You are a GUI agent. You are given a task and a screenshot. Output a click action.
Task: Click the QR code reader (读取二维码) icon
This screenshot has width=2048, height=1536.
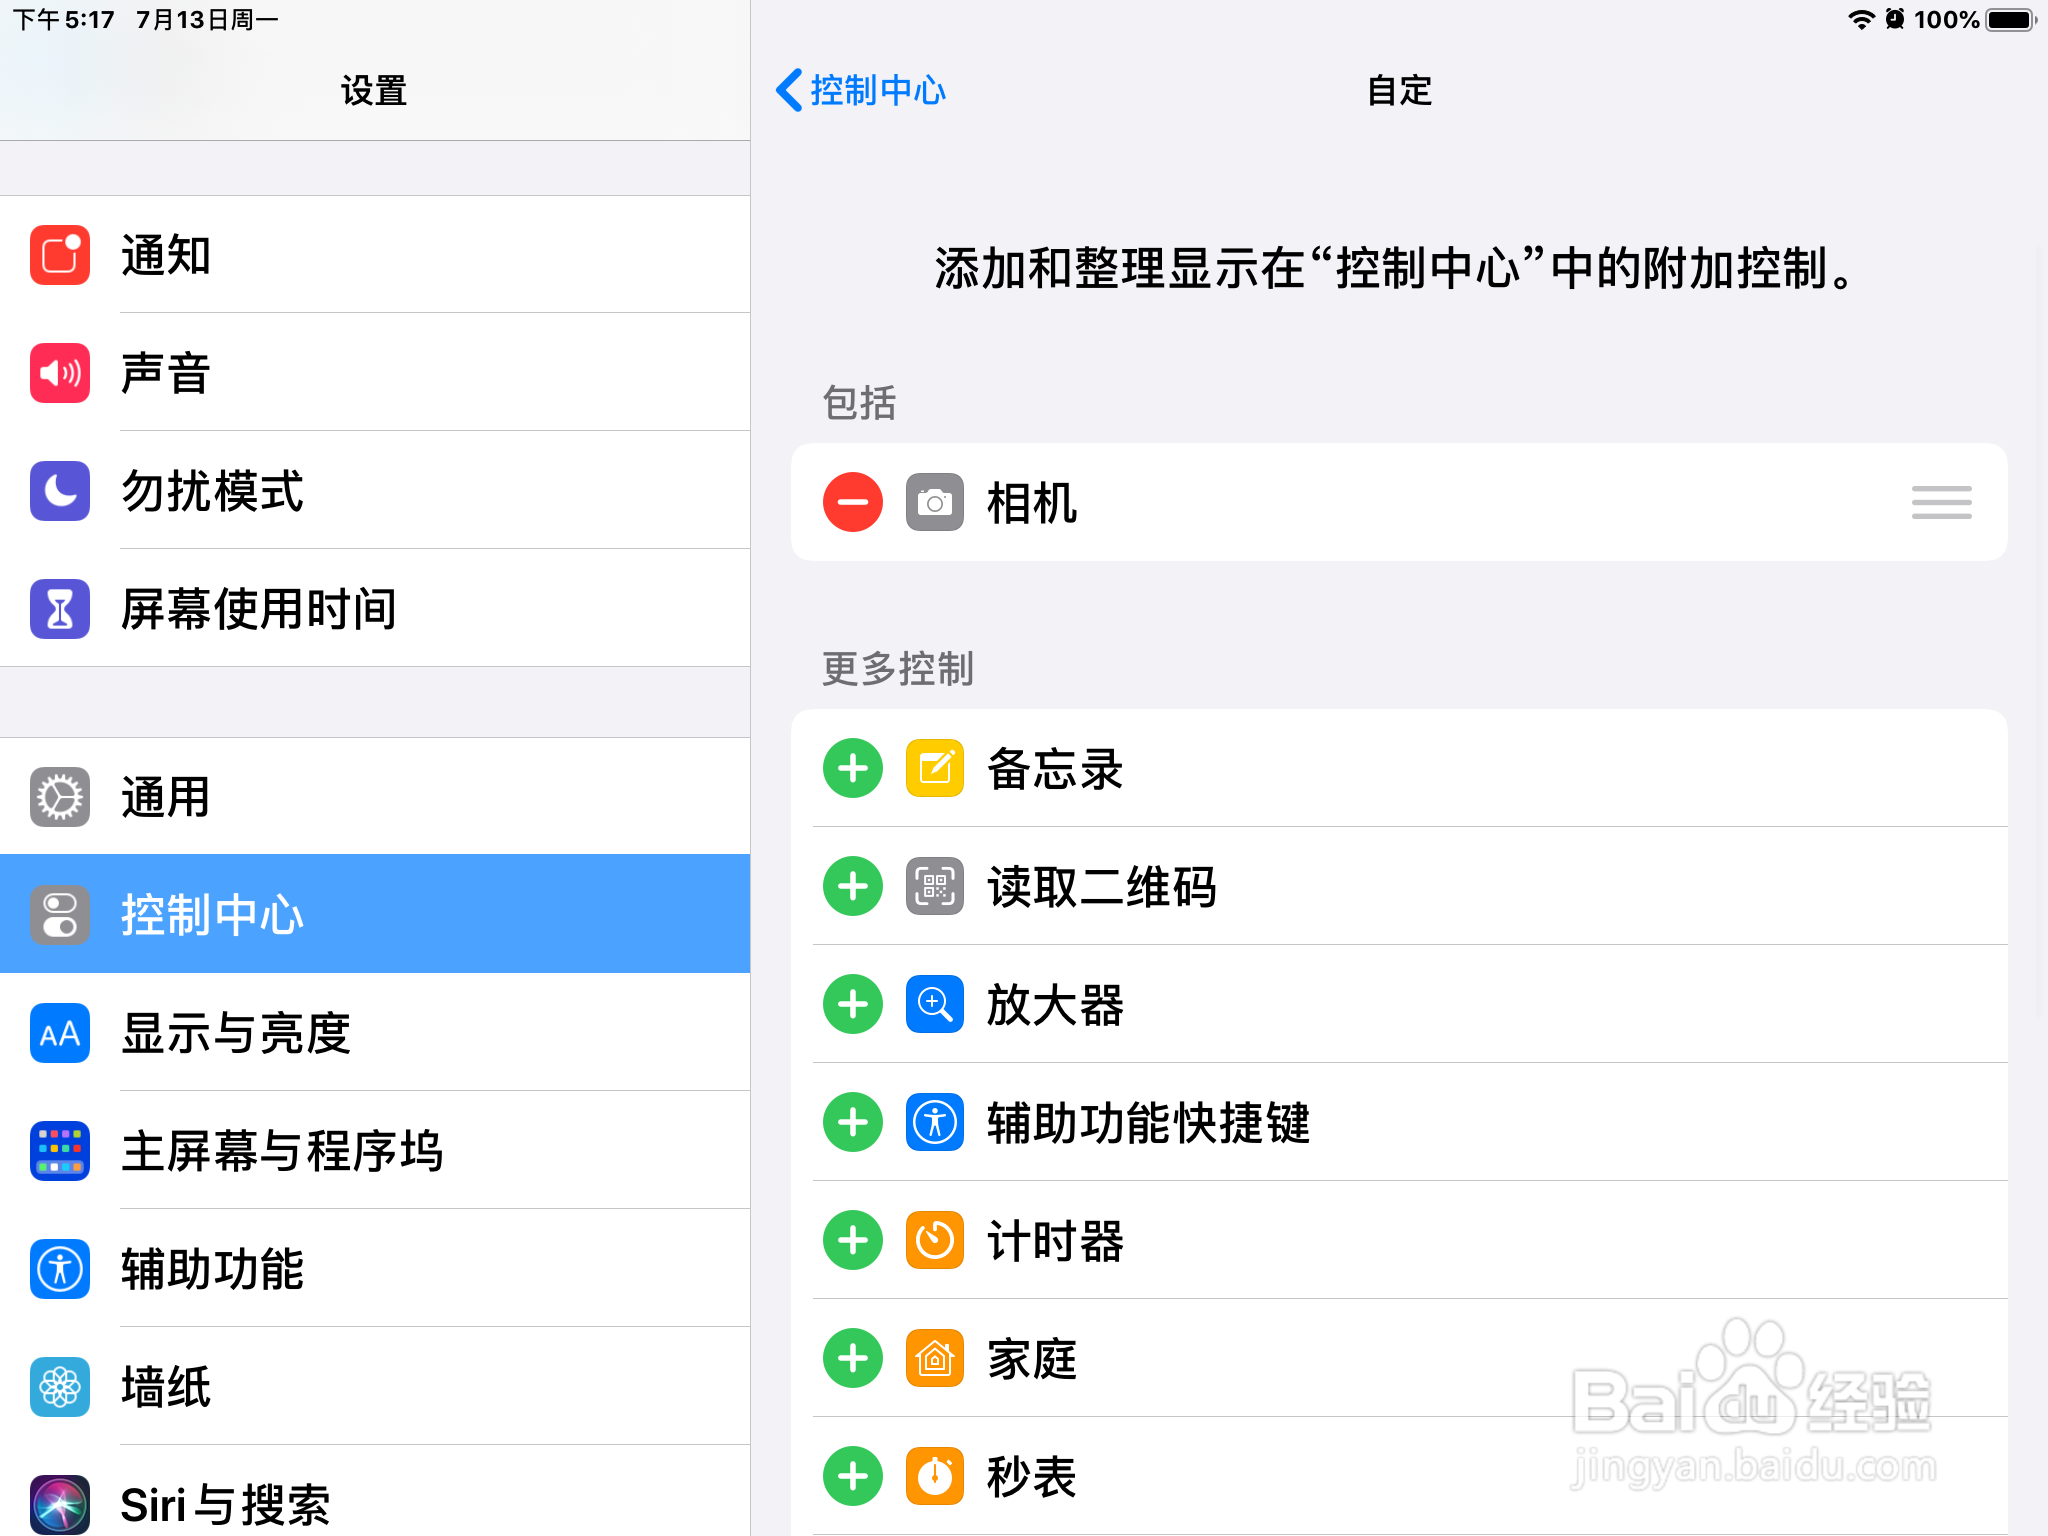tap(934, 886)
